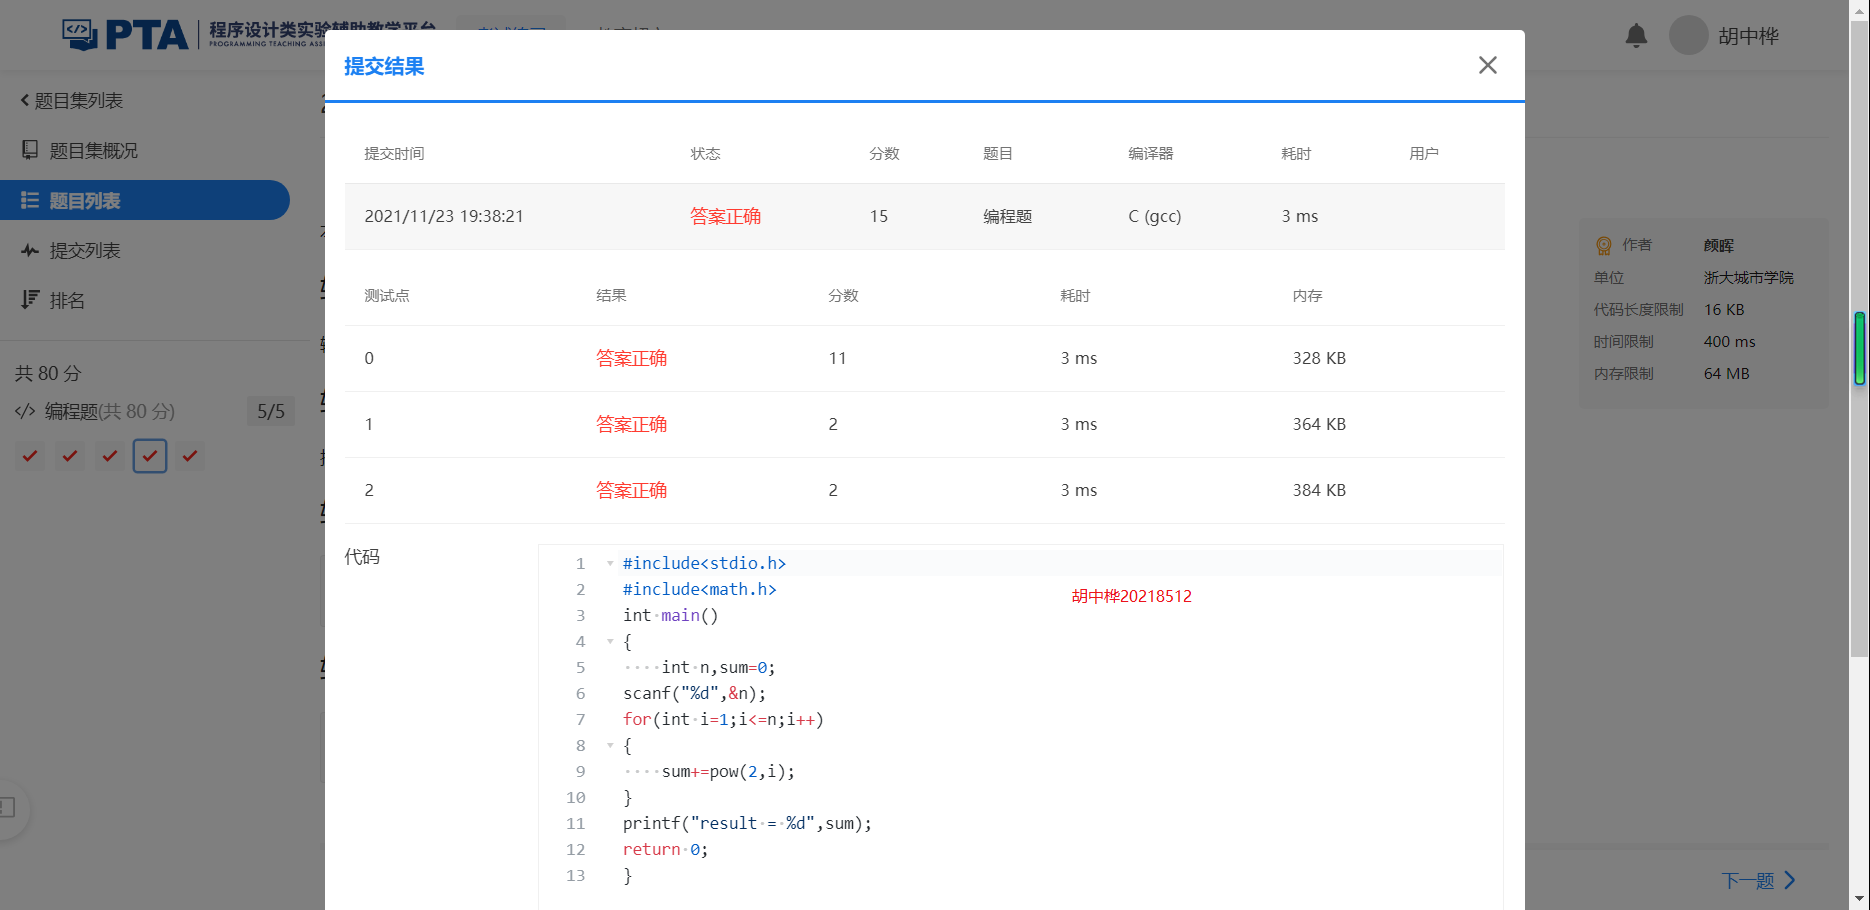Viewport: 1870px width, 910px height.
Task: Click compiler value C (gcc)
Action: [1155, 216]
